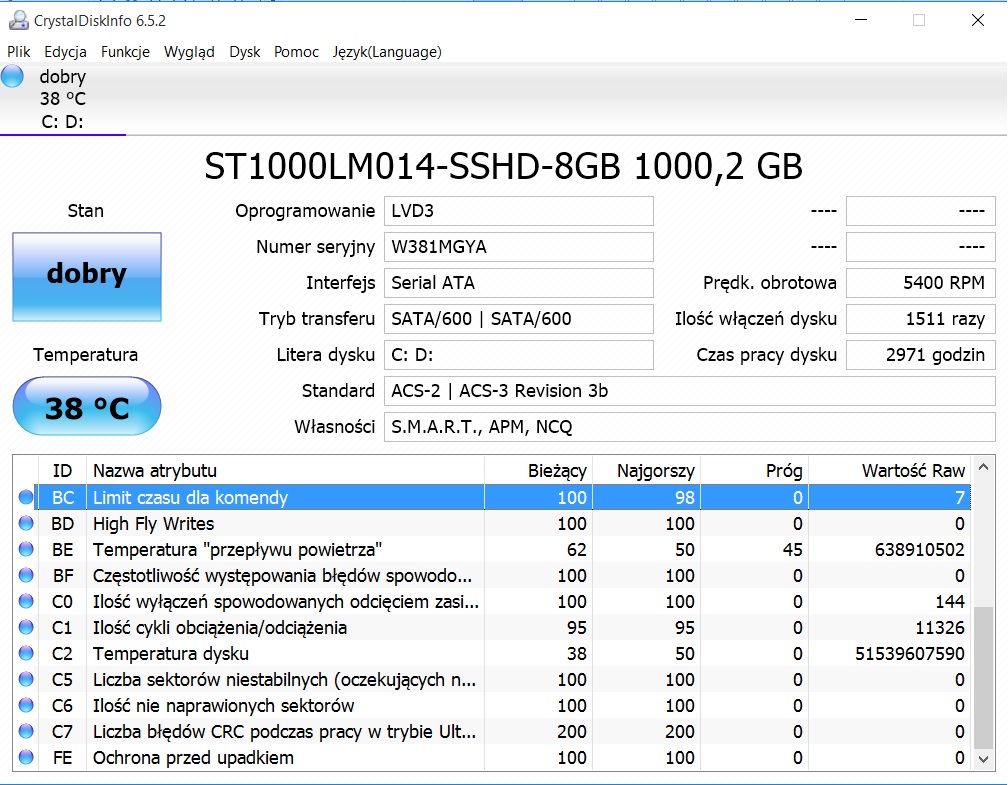Click the large 'dobry' health status button
Screen dimensions: 1008x785
coord(87,276)
